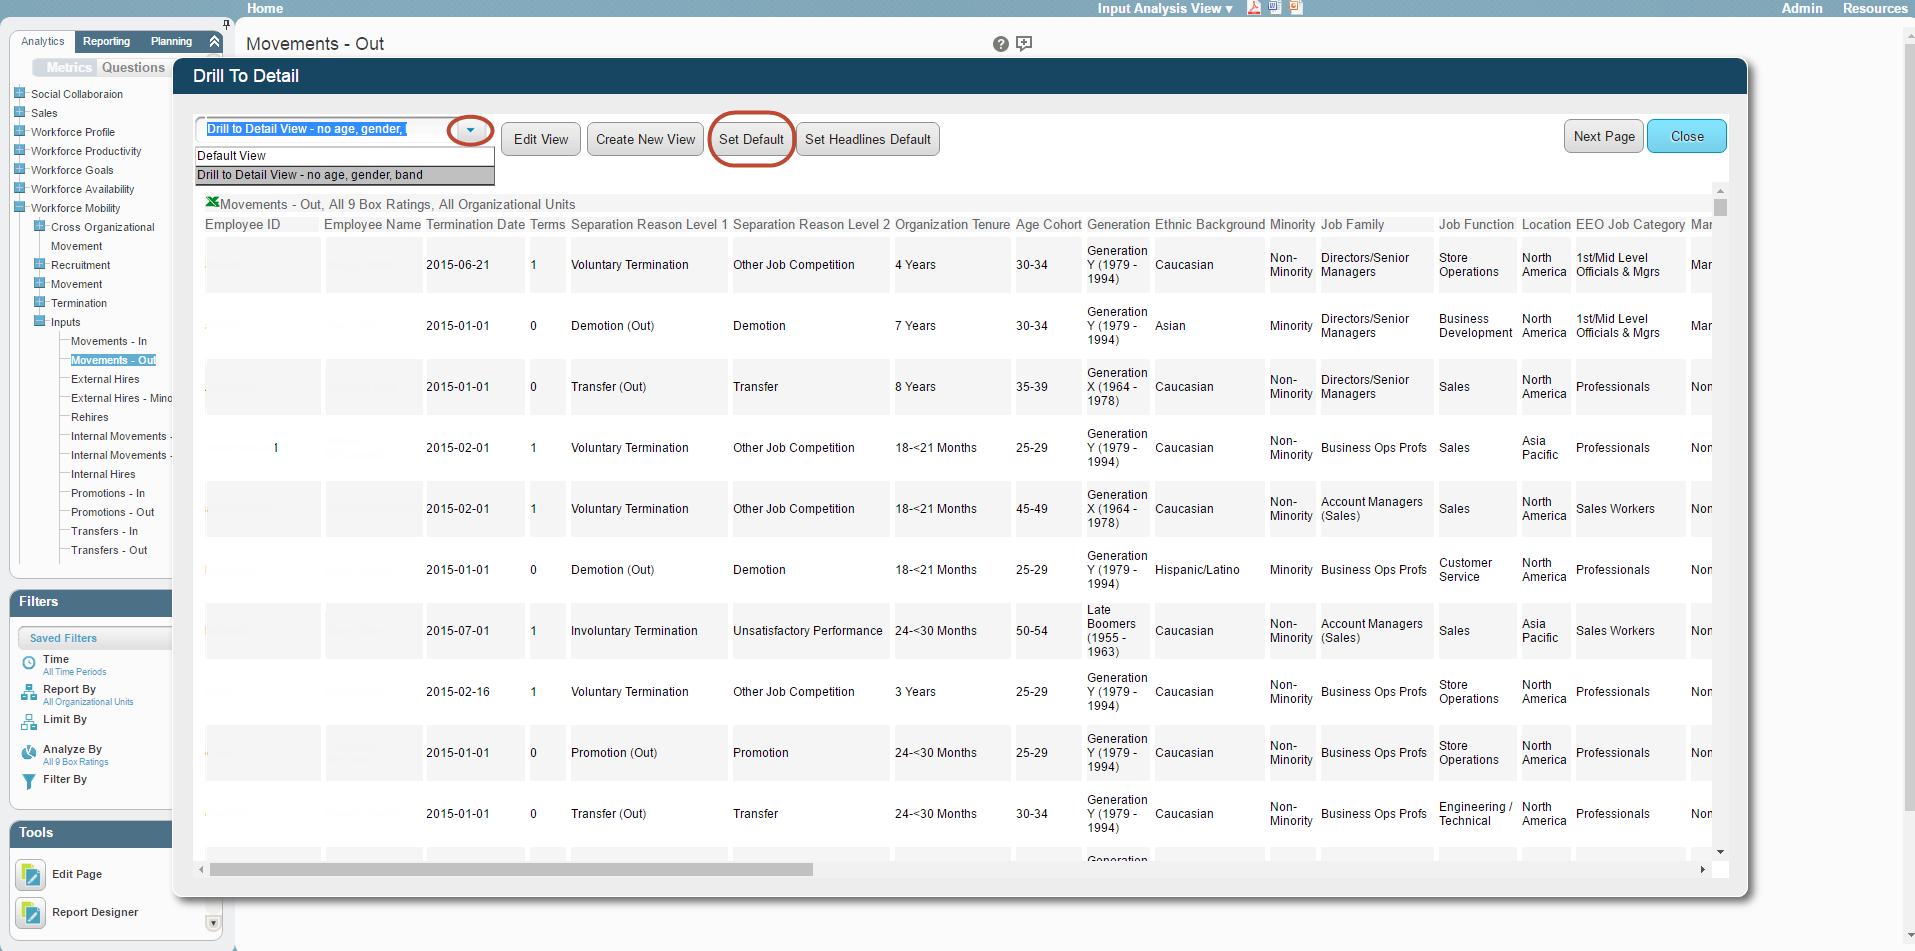Click the horizontal scrollbar thumb of the table
This screenshot has height=951, width=1915.
coord(511,870)
